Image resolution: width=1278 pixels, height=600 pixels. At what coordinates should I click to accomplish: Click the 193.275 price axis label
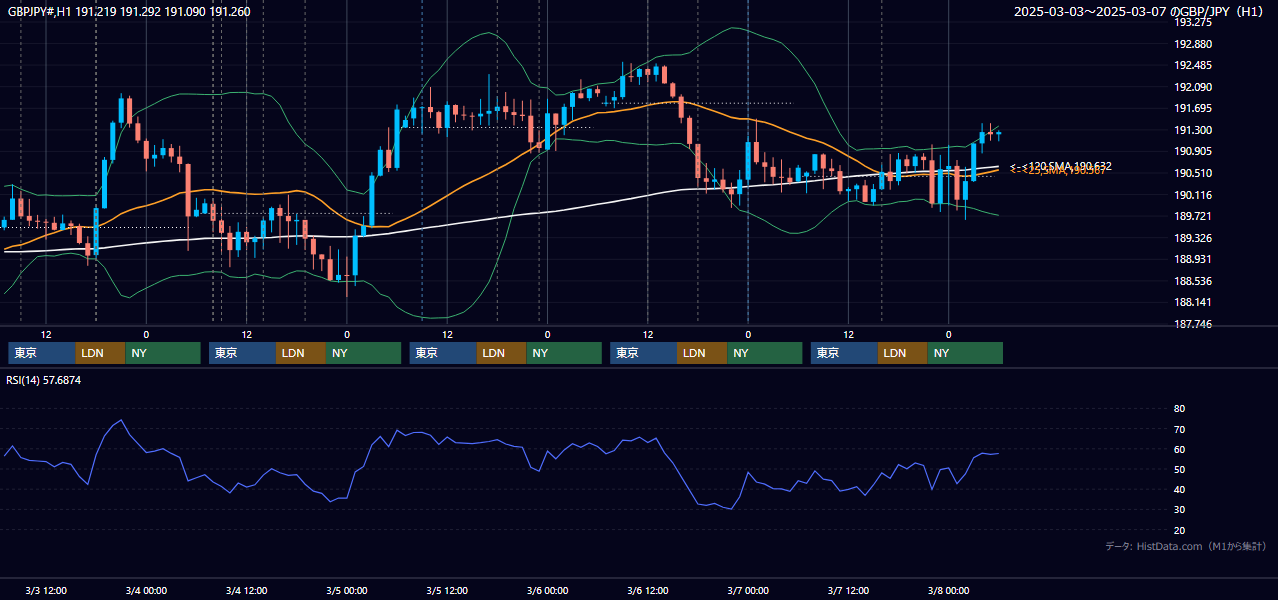[1193, 22]
